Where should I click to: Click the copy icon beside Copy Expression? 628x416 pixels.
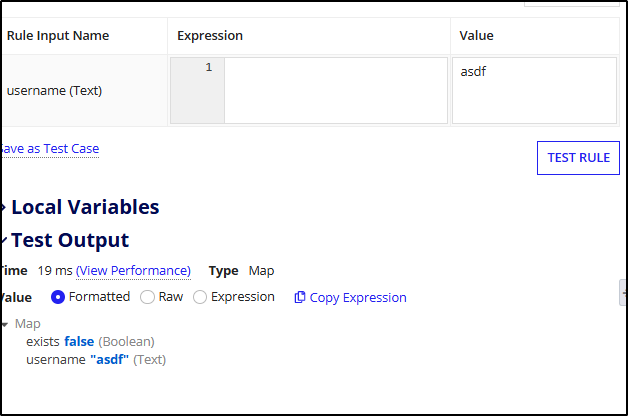pos(300,298)
